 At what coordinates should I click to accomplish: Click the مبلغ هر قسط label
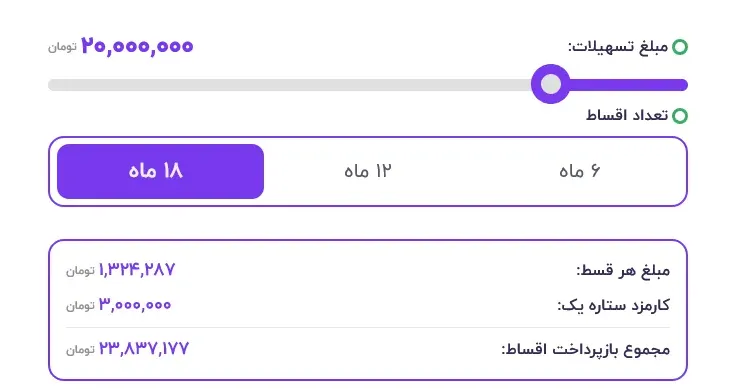[623, 270]
